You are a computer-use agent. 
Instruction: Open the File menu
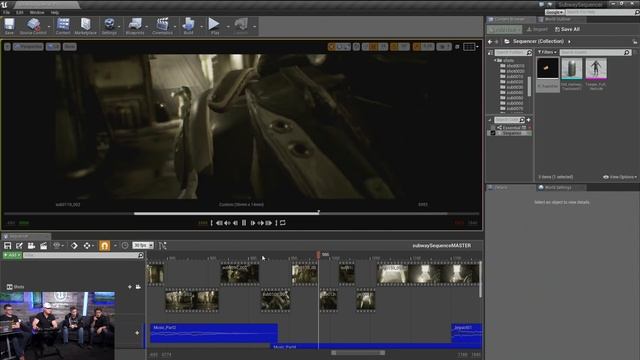click(7, 12)
